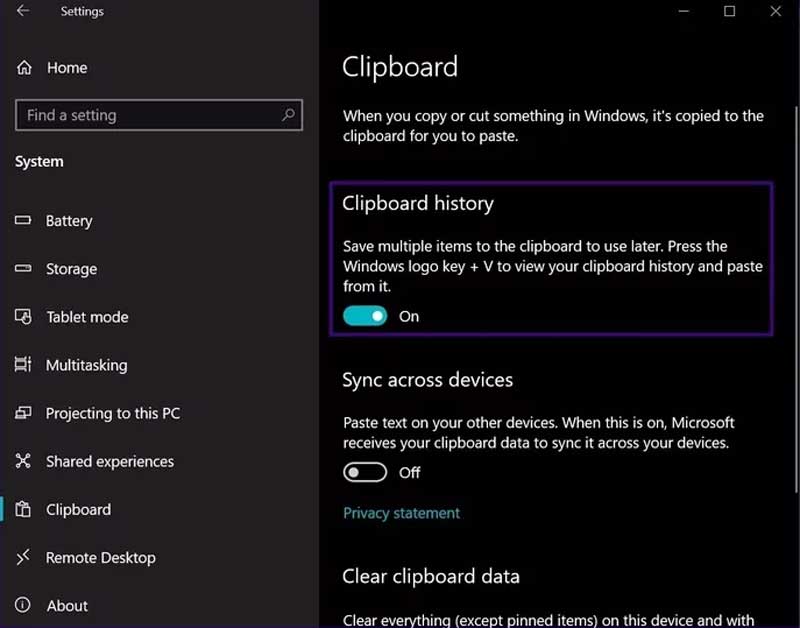Viewport: 800px width, 628px height.
Task: Open the Storage settings page
Action: [71, 268]
